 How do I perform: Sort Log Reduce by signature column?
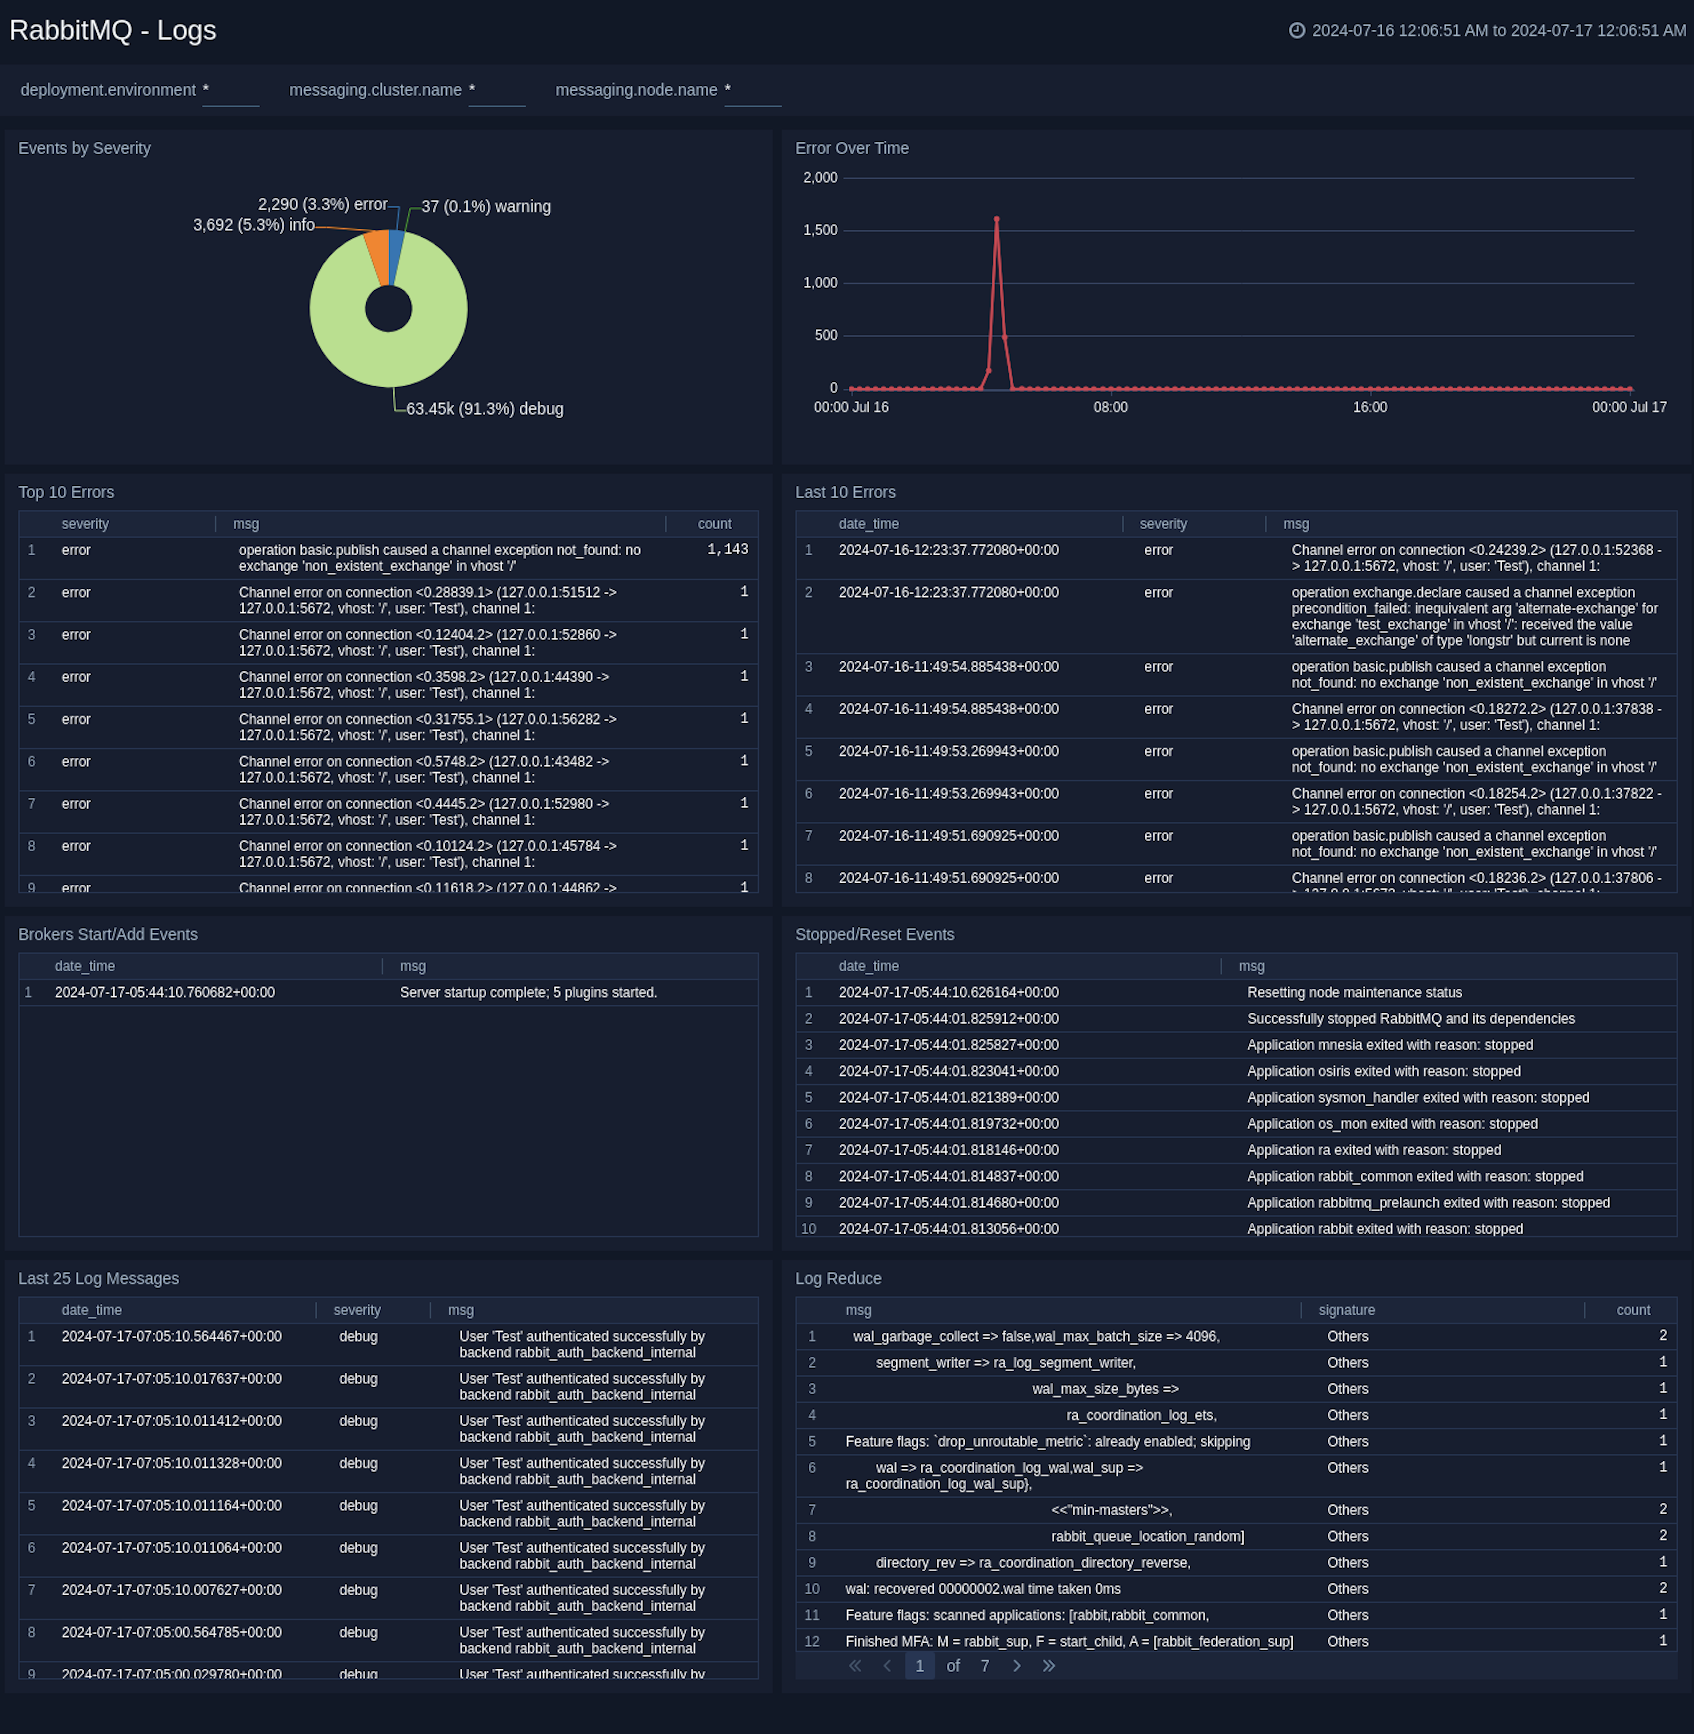[1346, 1310]
